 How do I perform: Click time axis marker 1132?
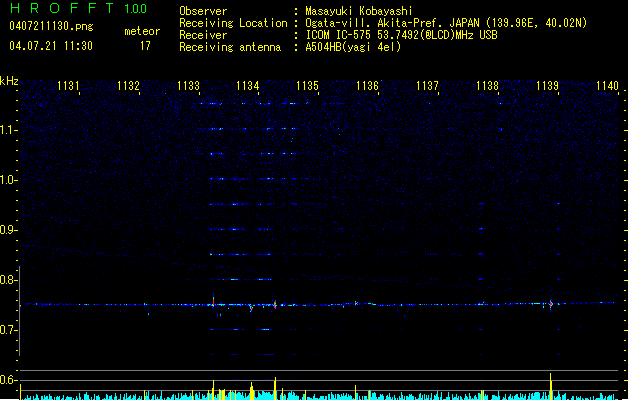pos(128,86)
